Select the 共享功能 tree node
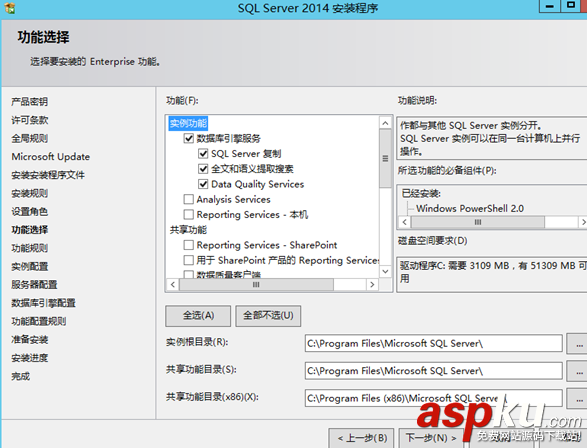Screen dimensions: 587x448 click(188, 230)
